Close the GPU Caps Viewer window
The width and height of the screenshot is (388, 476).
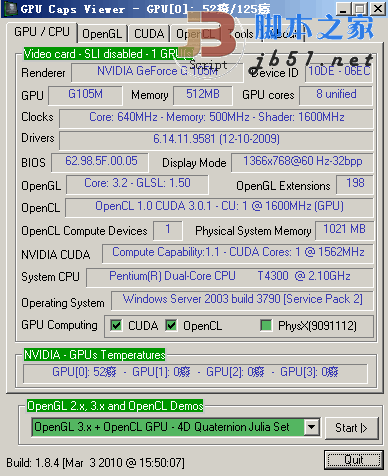tap(378, 9)
